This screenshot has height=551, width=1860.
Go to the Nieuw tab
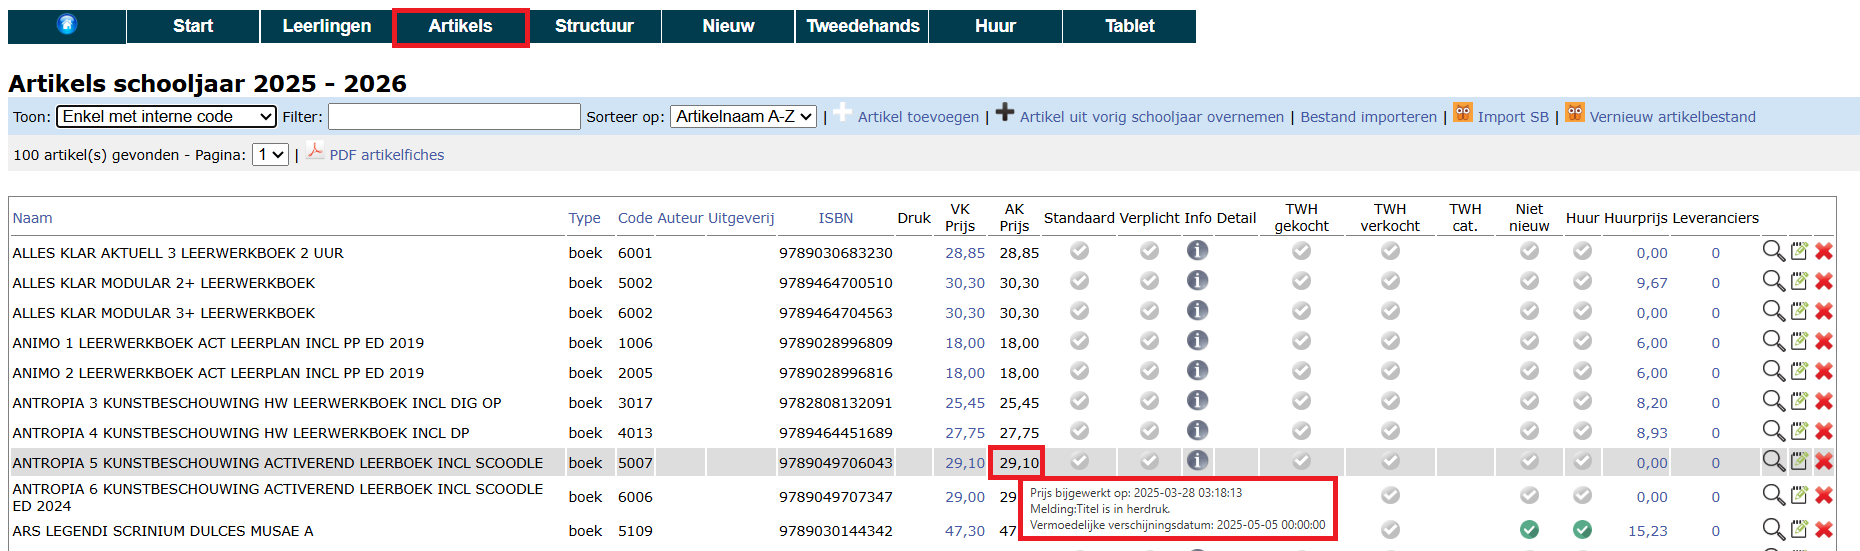(728, 26)
